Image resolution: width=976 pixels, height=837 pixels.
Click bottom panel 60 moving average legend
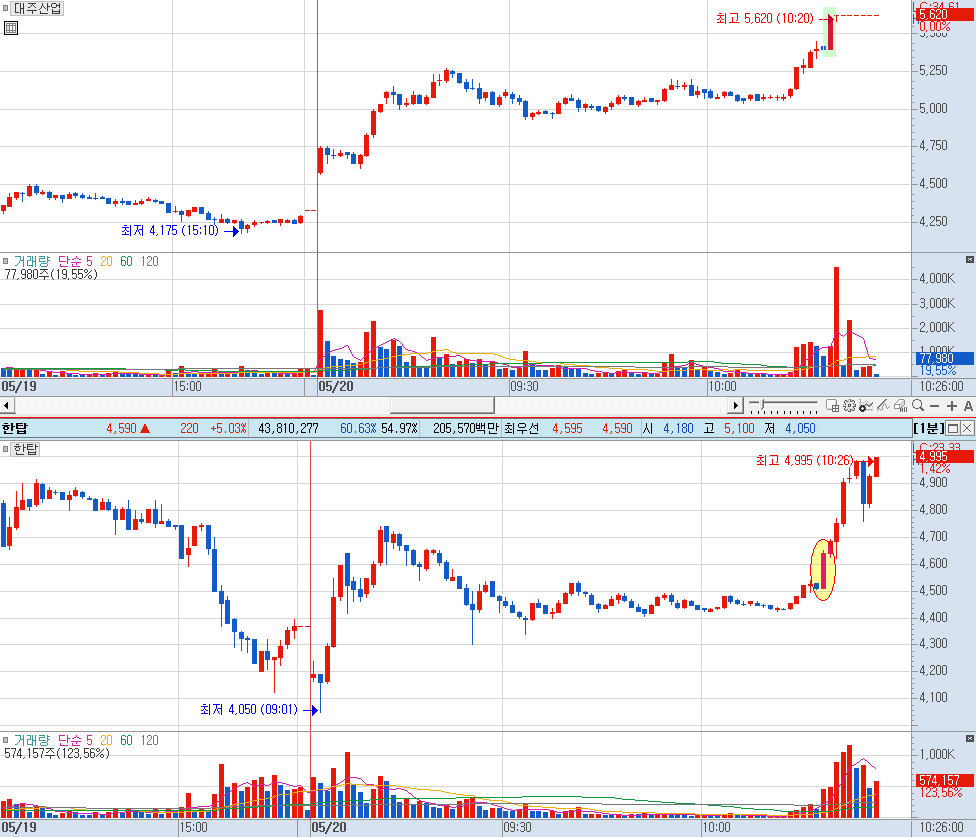126,741
